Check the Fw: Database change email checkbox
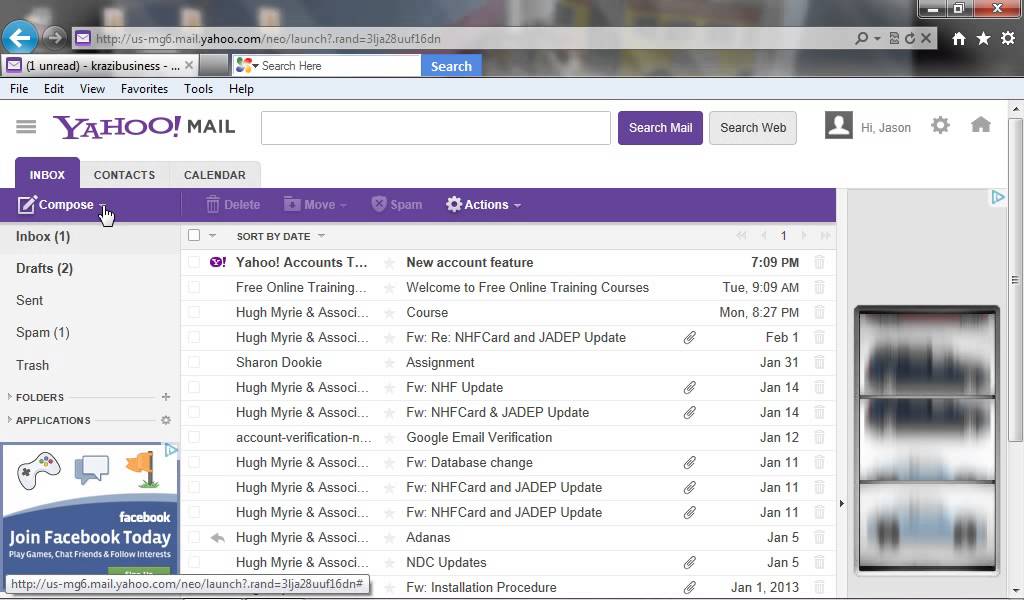This screenshot has width=1024, height=600. (x=194, y=463)
